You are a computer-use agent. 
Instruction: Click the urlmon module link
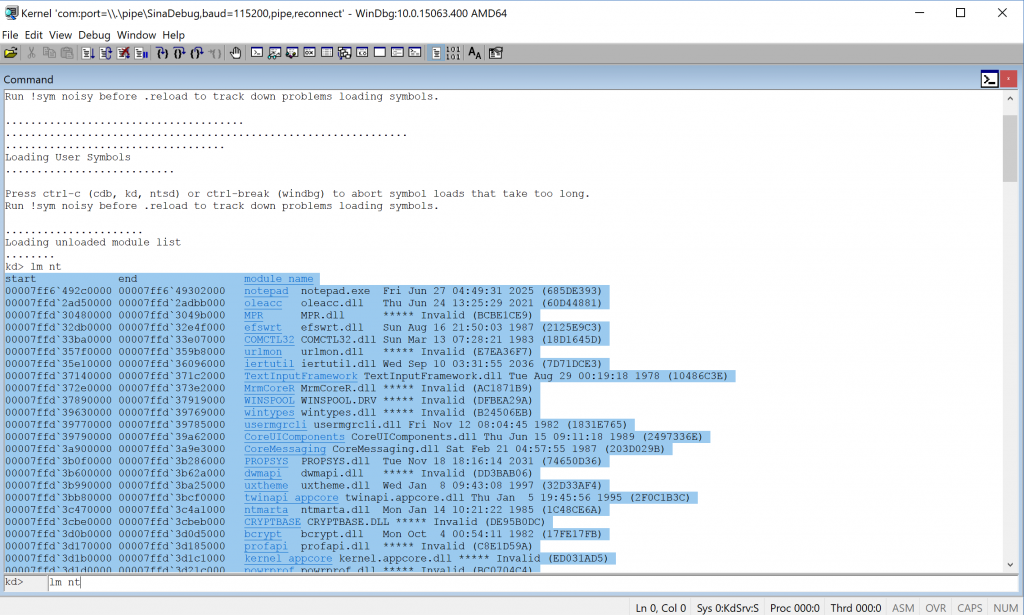coord(263,352)
